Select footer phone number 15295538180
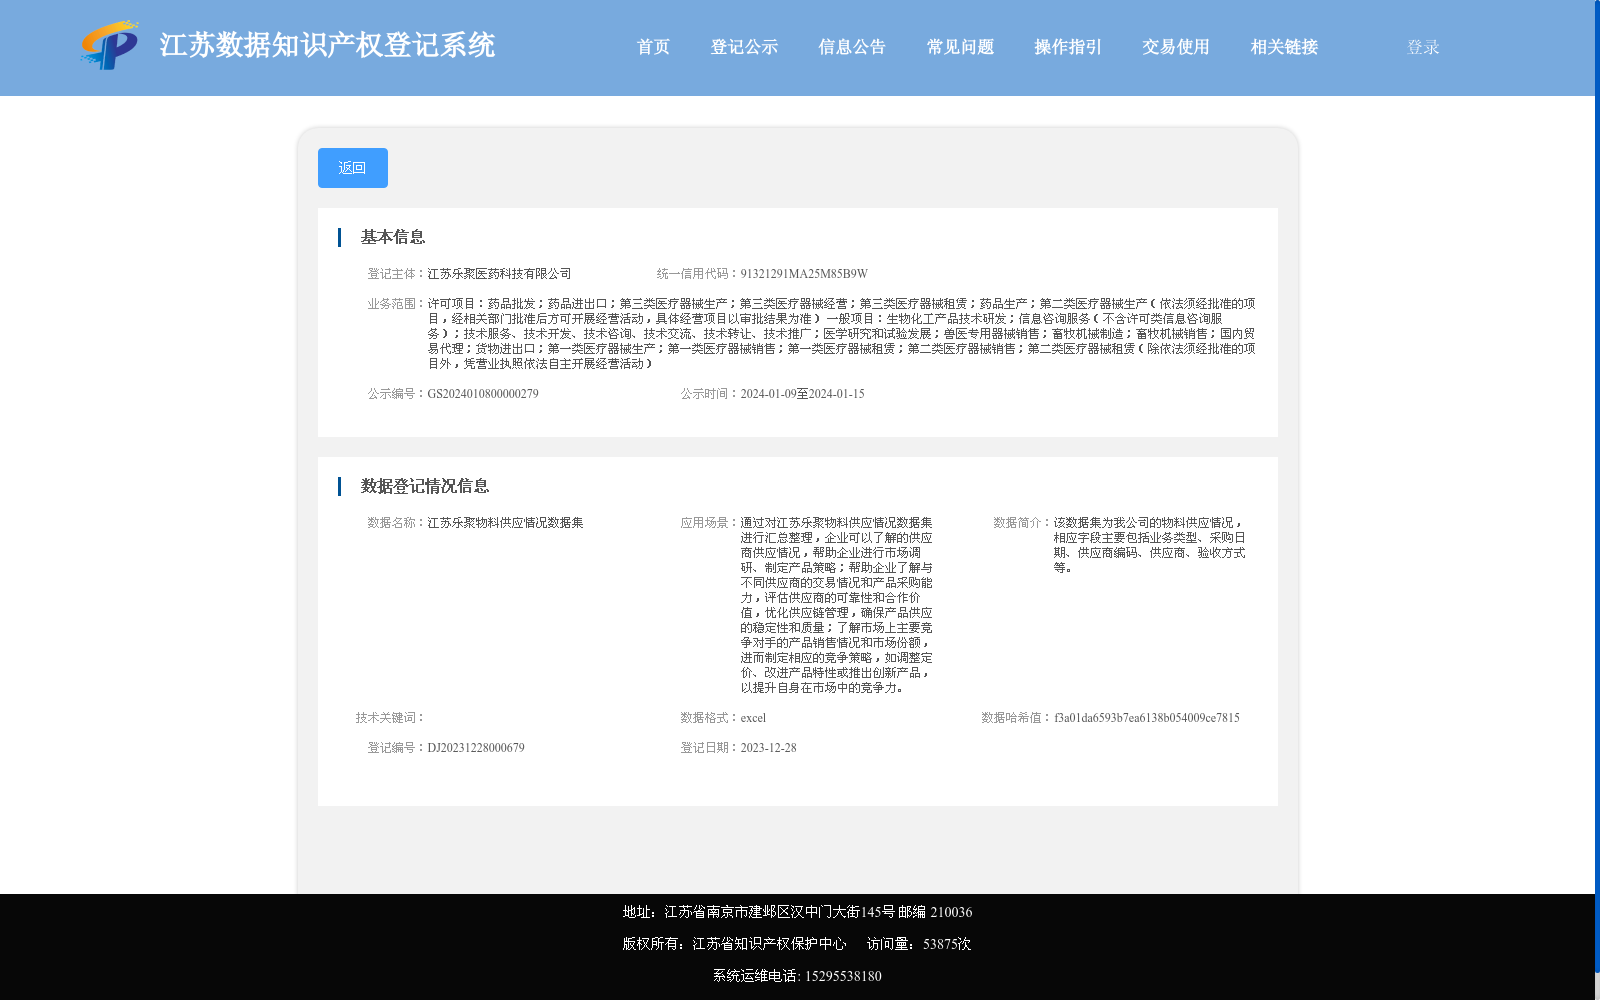 tap(843, 976)
